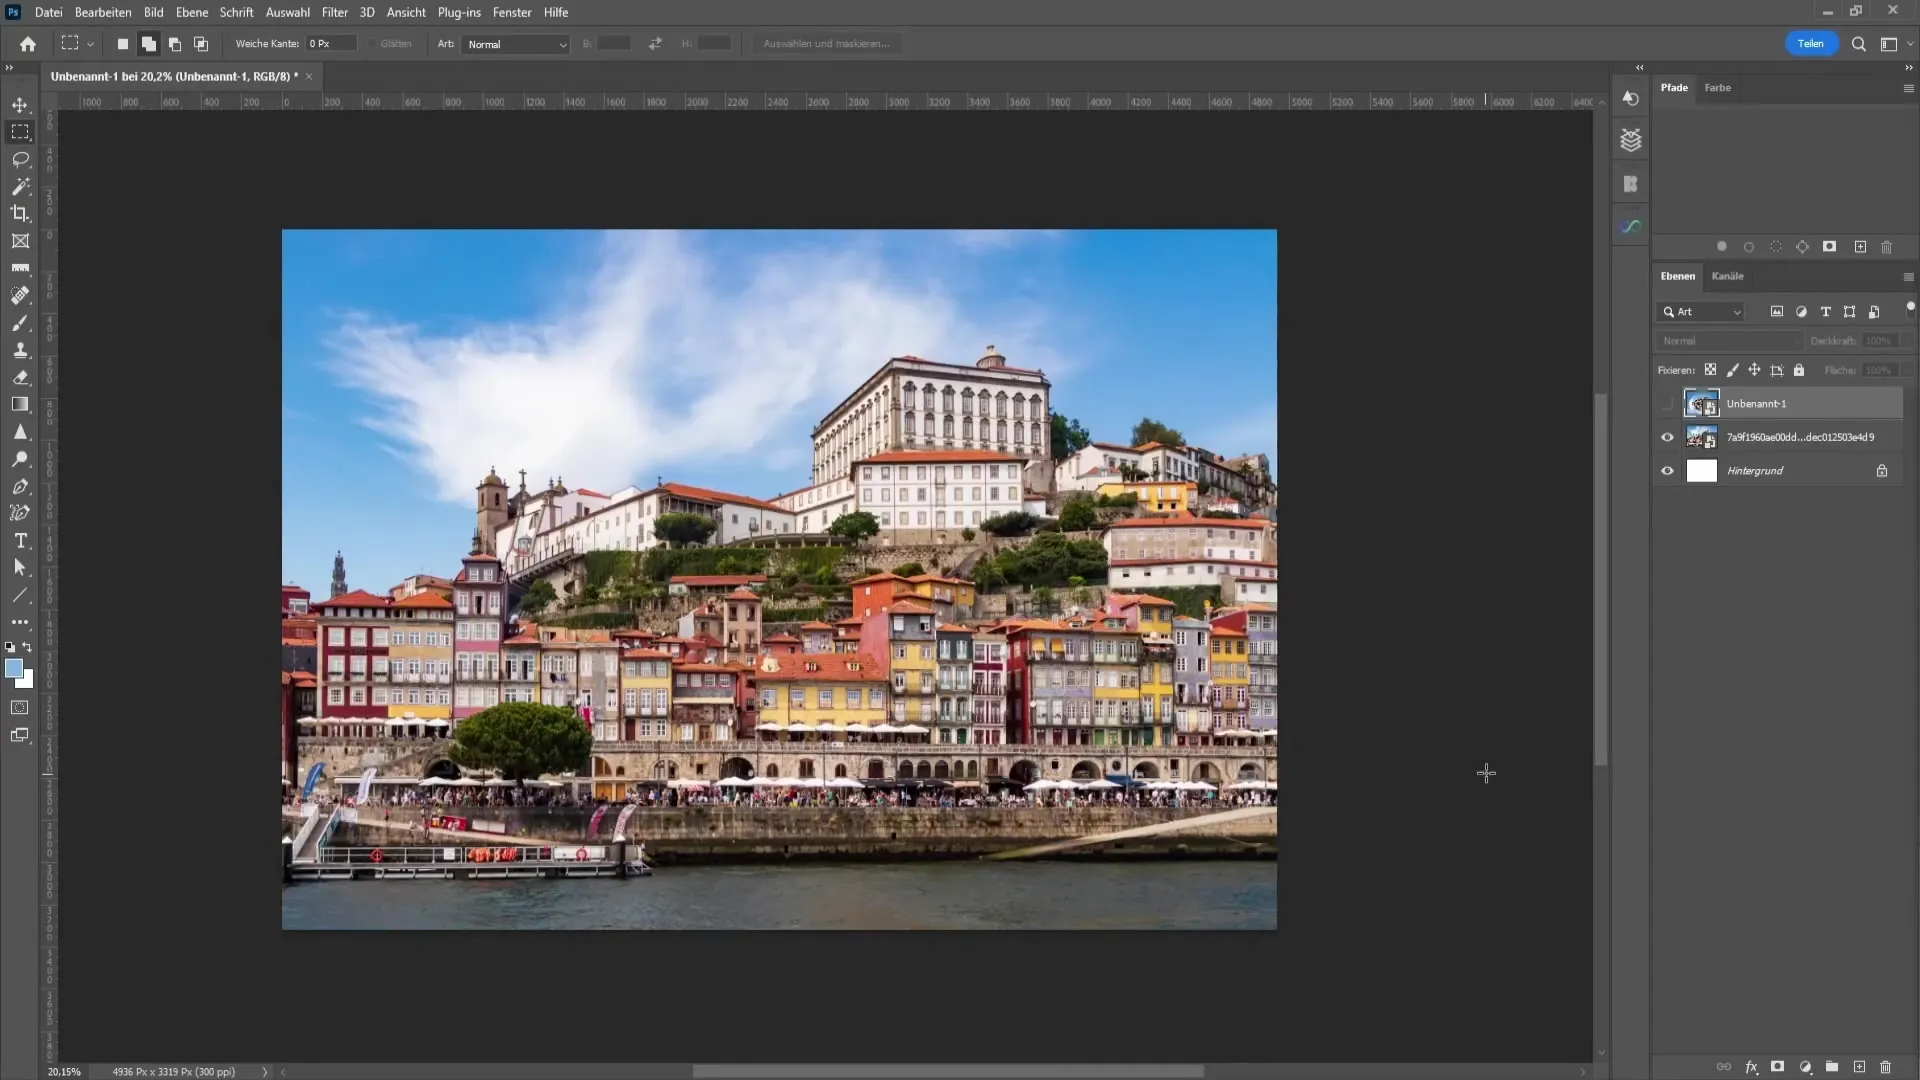Click the foreground color swatch
This screenshot has width=1920, height=1080.
point(13,668)
